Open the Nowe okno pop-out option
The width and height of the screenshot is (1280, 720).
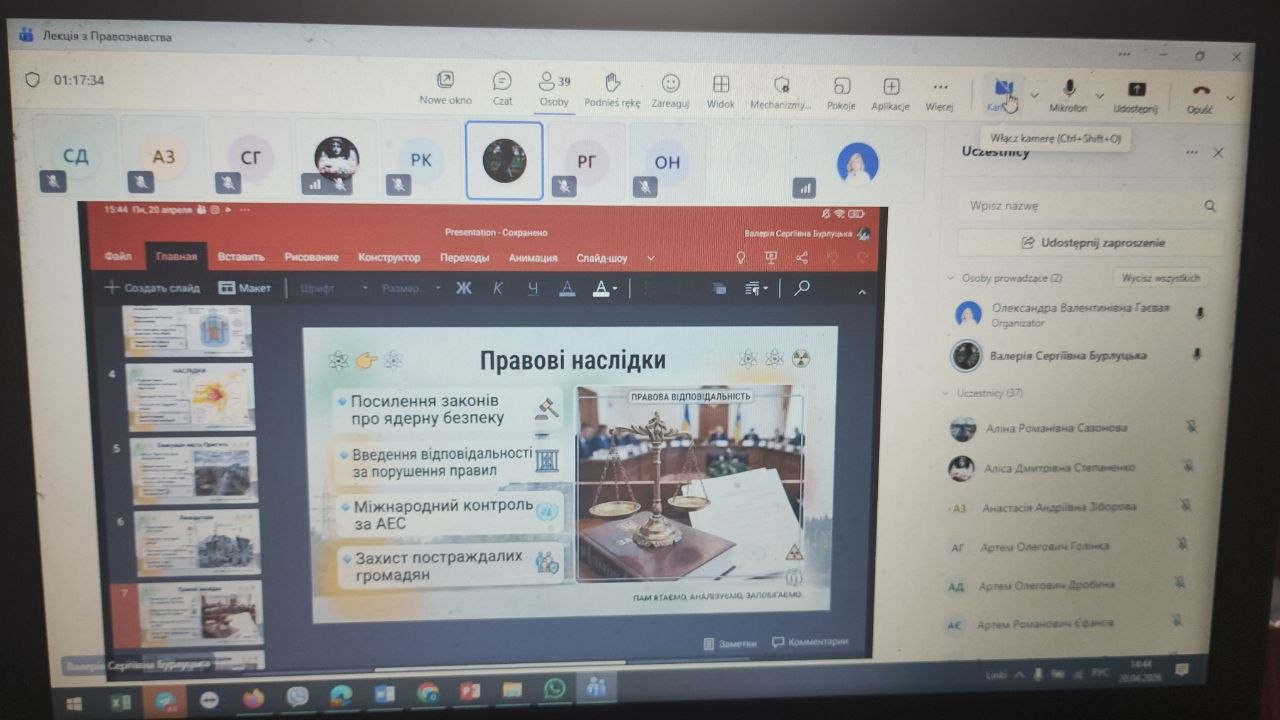tap(445, 88)
